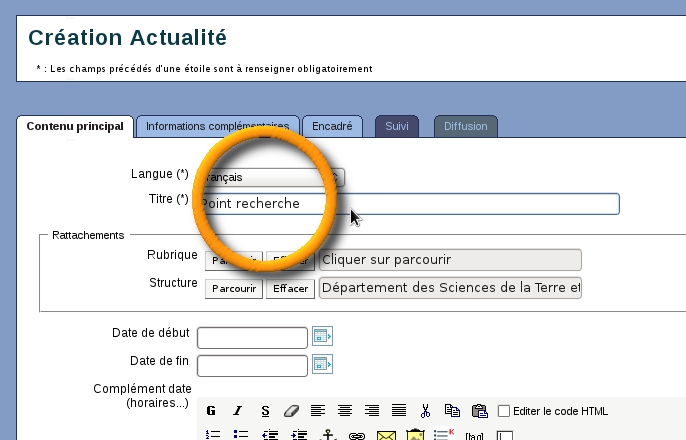The height and width of the screenshot is (440, 686).
Task: Open the Encadré tab
Action: click(331, 127)
